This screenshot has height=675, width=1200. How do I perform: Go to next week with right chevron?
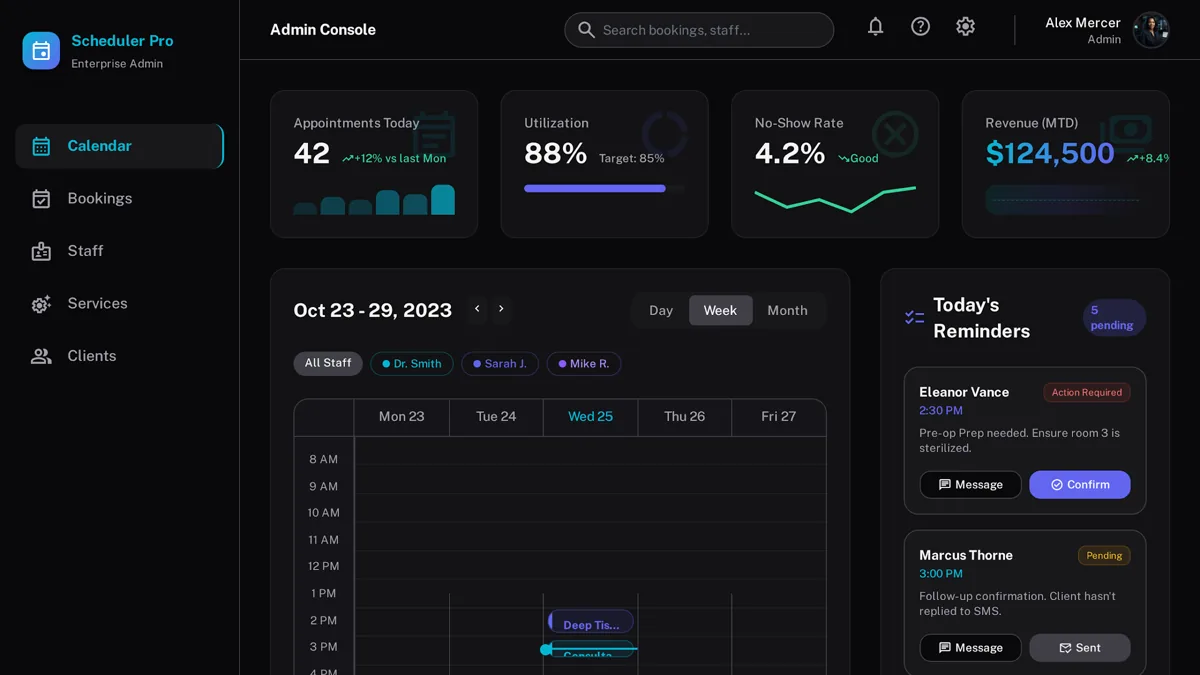click(501, 309)
